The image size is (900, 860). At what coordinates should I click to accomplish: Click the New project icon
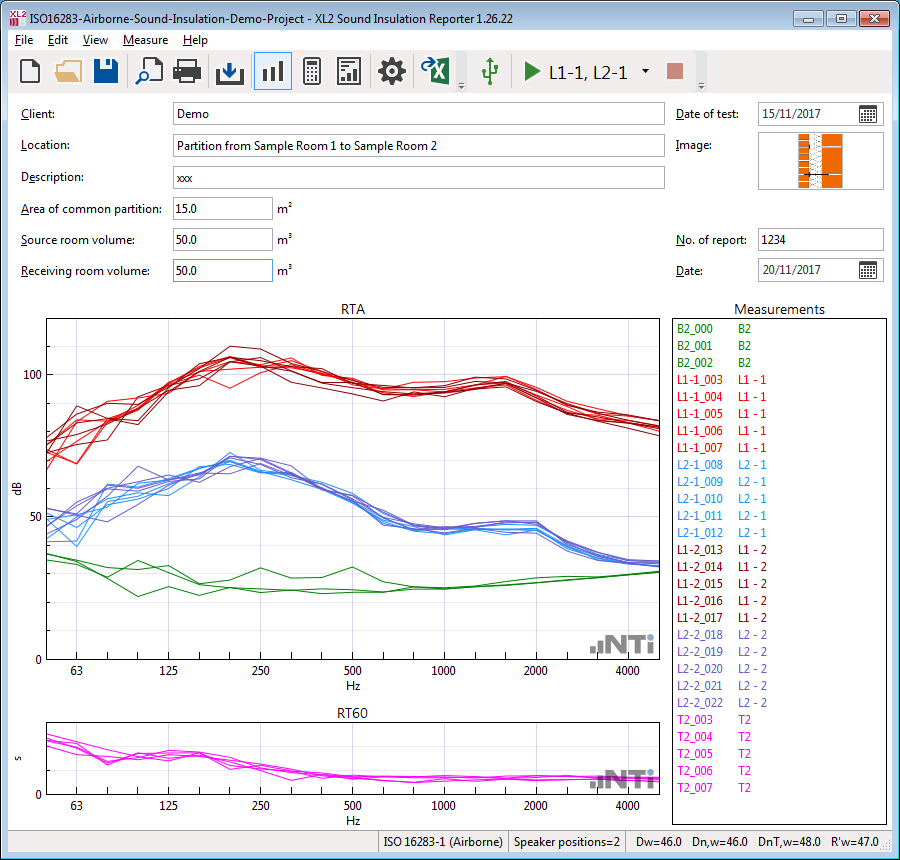click(x=31, y=71)
